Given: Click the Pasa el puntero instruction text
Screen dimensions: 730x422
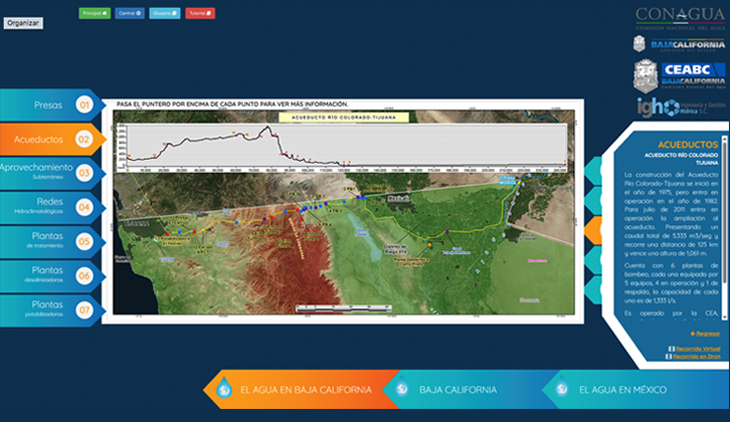Looking at the screenshot, I should click(232, 104).
